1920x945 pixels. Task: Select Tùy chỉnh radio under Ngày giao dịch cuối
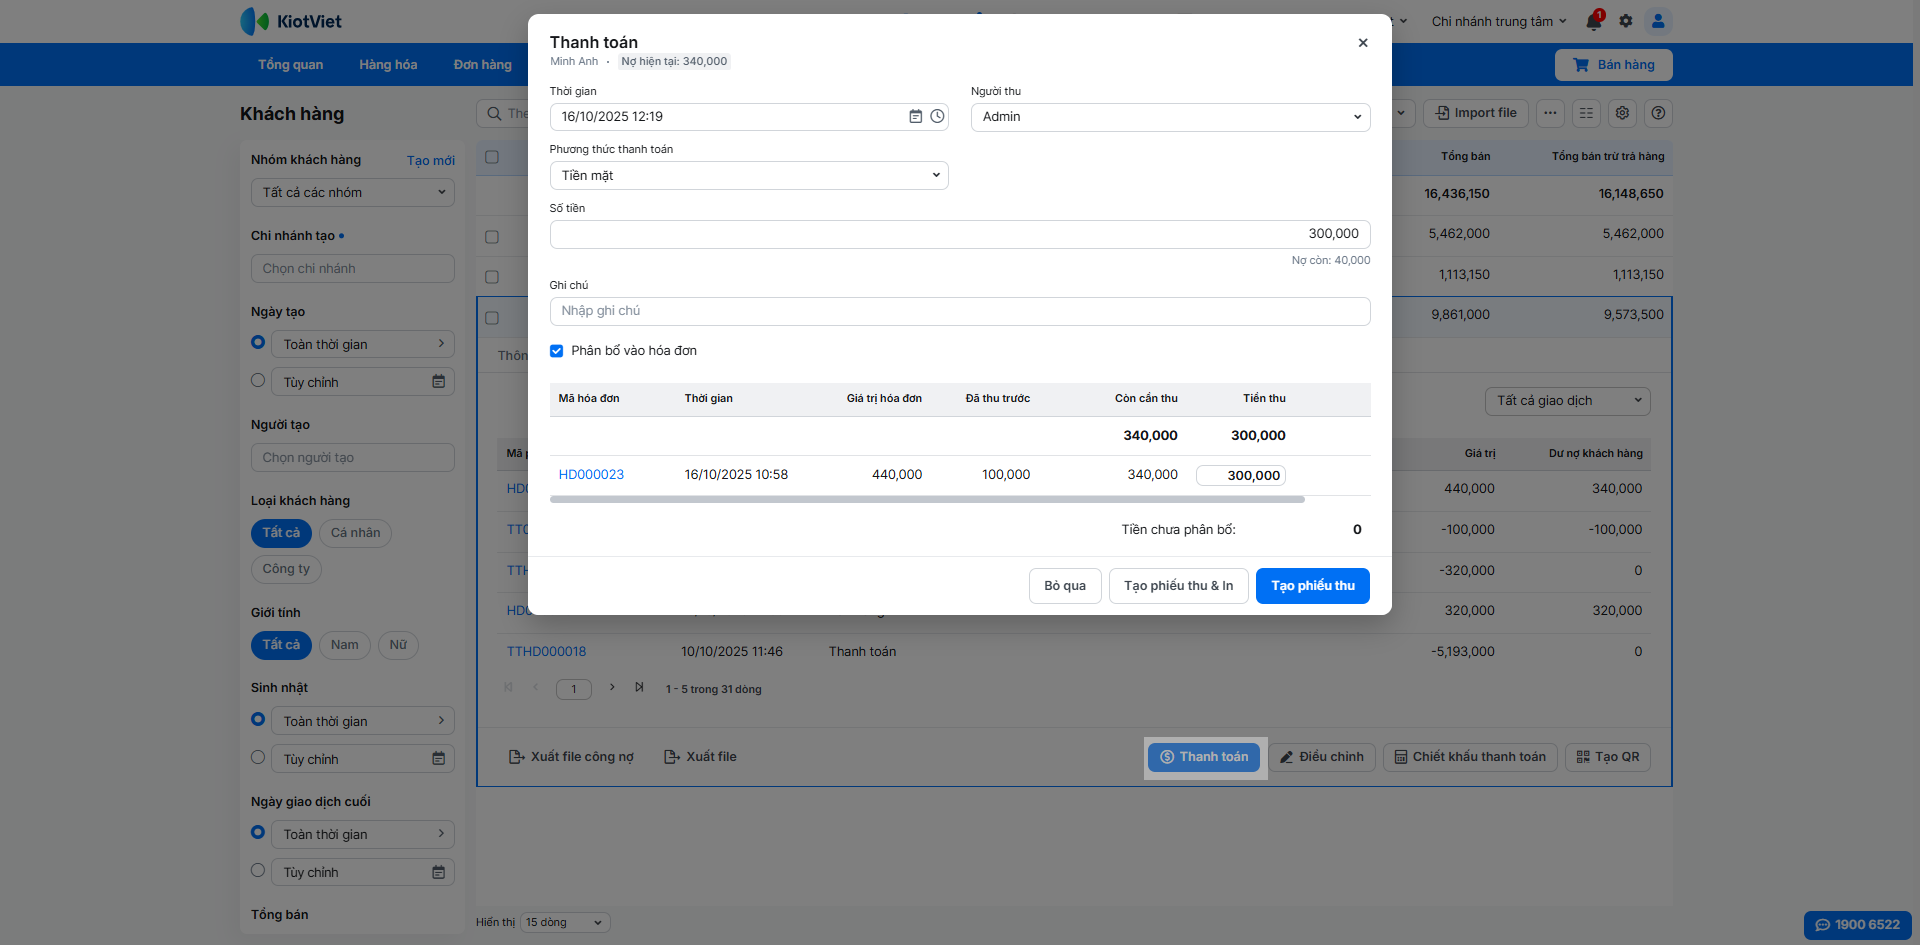tap(258, 870)
